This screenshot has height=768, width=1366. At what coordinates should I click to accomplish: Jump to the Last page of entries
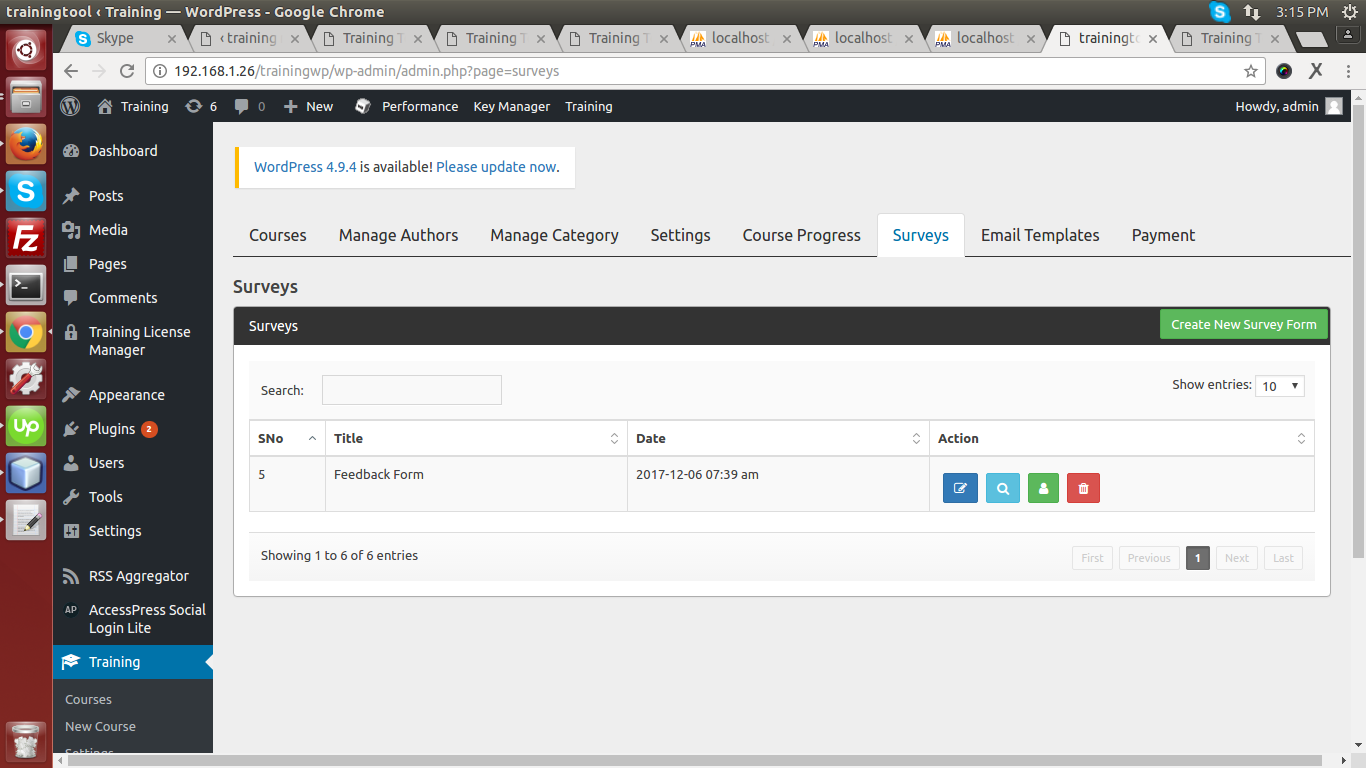[x=1283, y=558]
